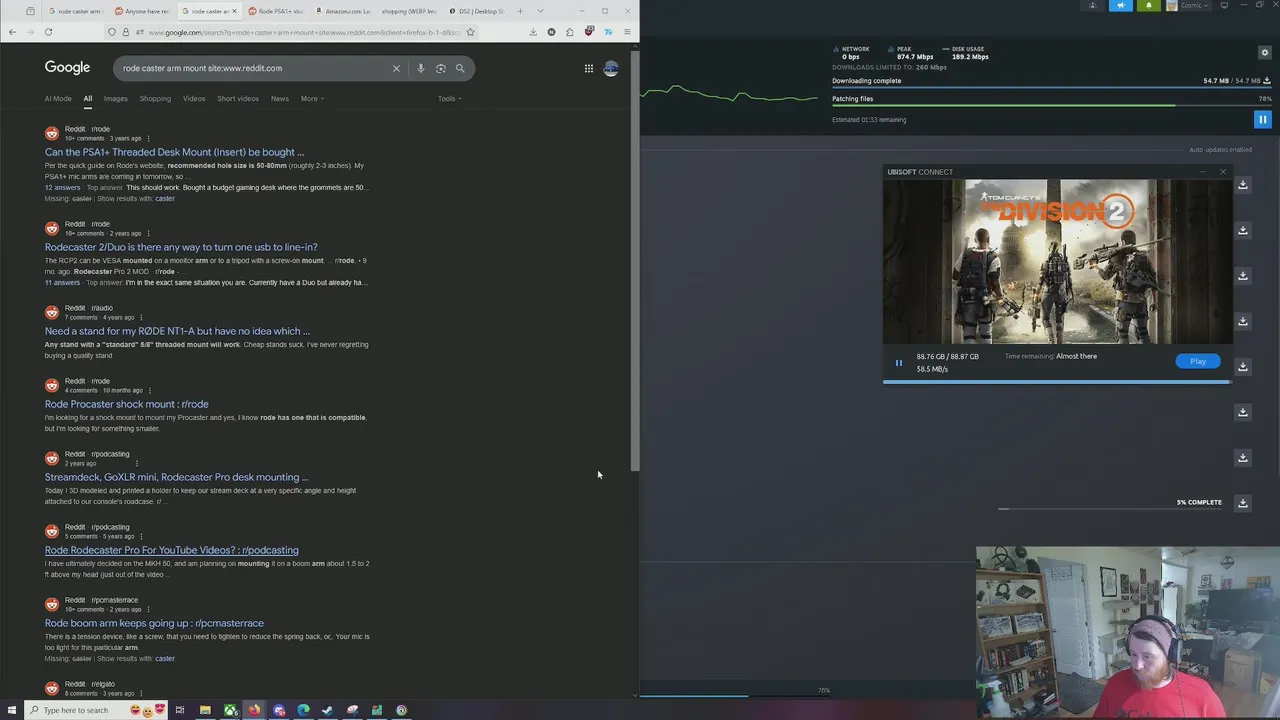
Task: Open Steam notifications bell icon
Action: (1148, 5)
